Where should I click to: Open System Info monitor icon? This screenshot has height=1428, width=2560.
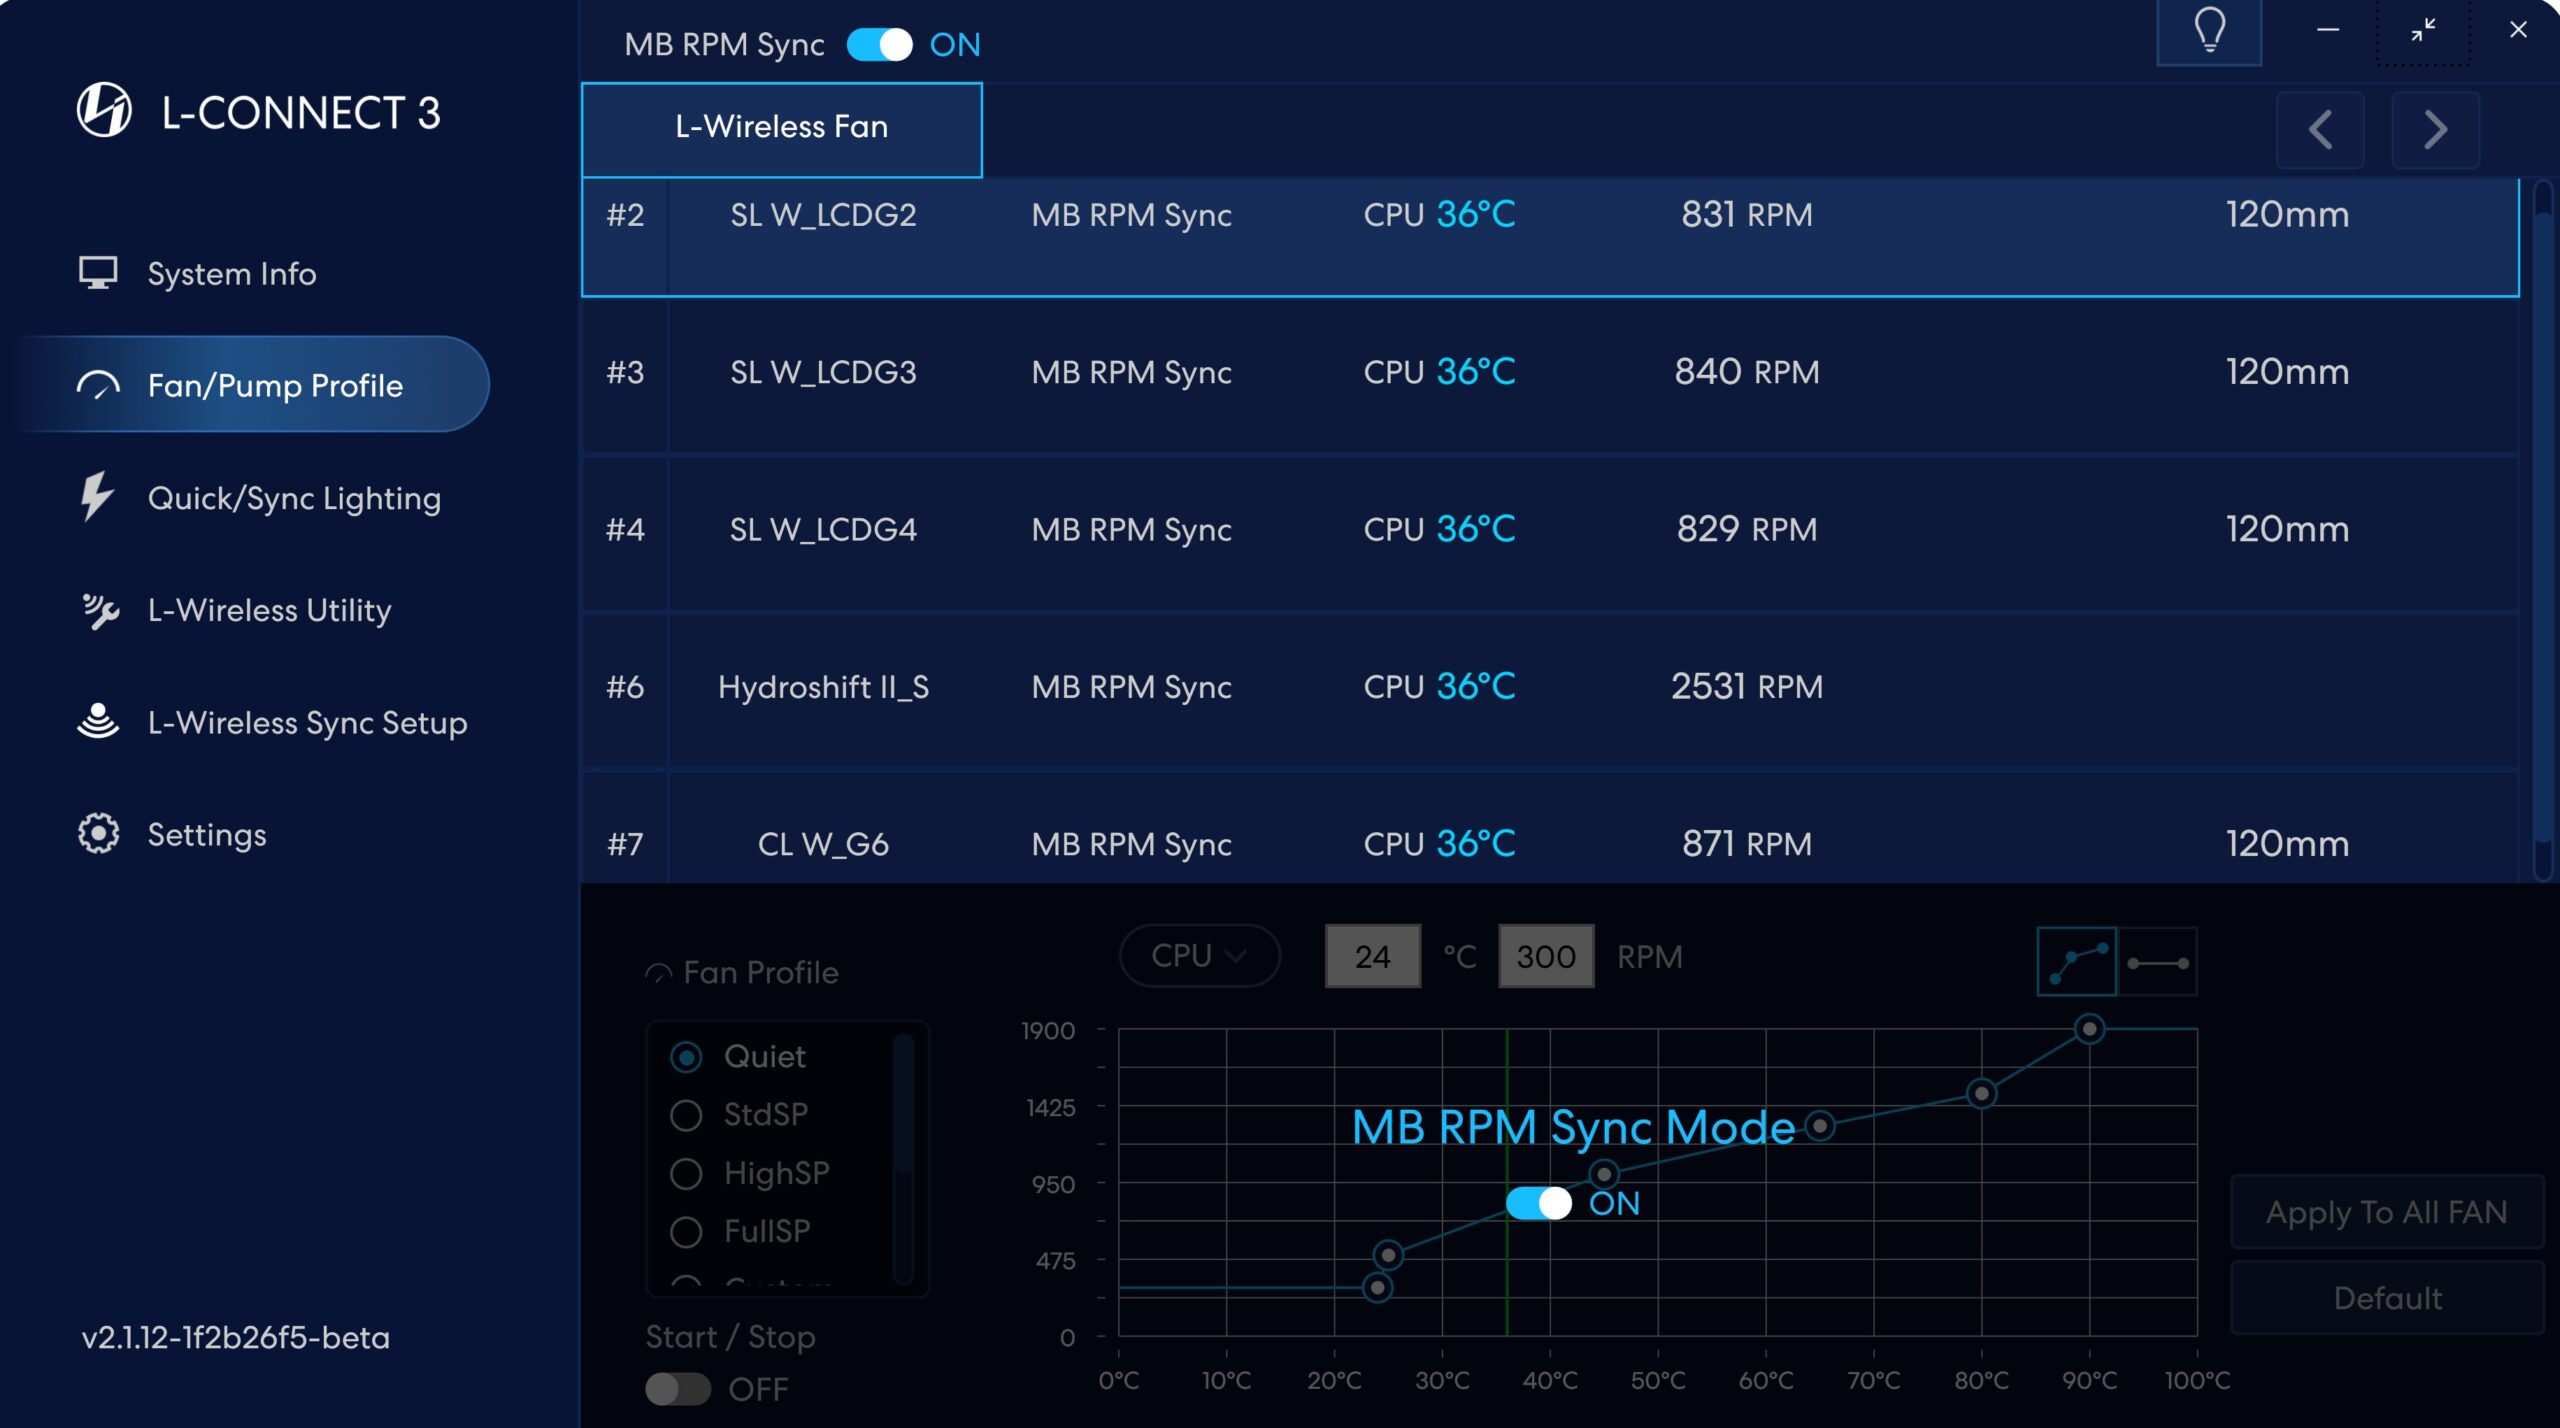(x=98, y=273)
